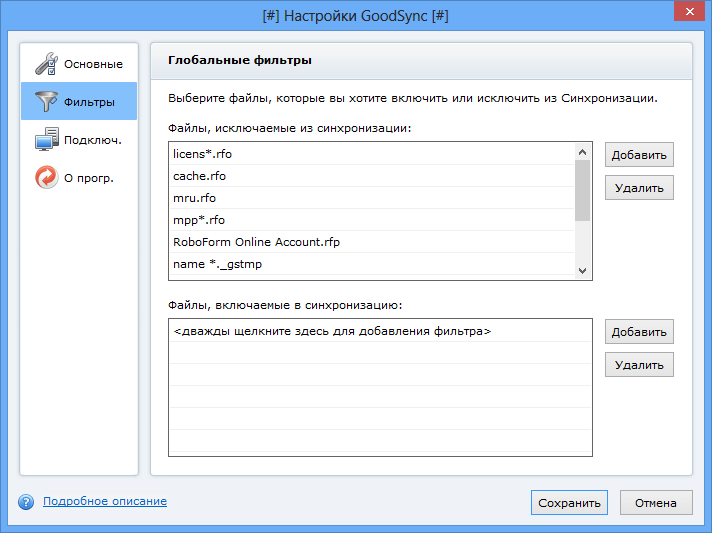Select cache.rfo filter entry
Image resolution: width=712 pixels, height=533 pixels.
[372, 176]
